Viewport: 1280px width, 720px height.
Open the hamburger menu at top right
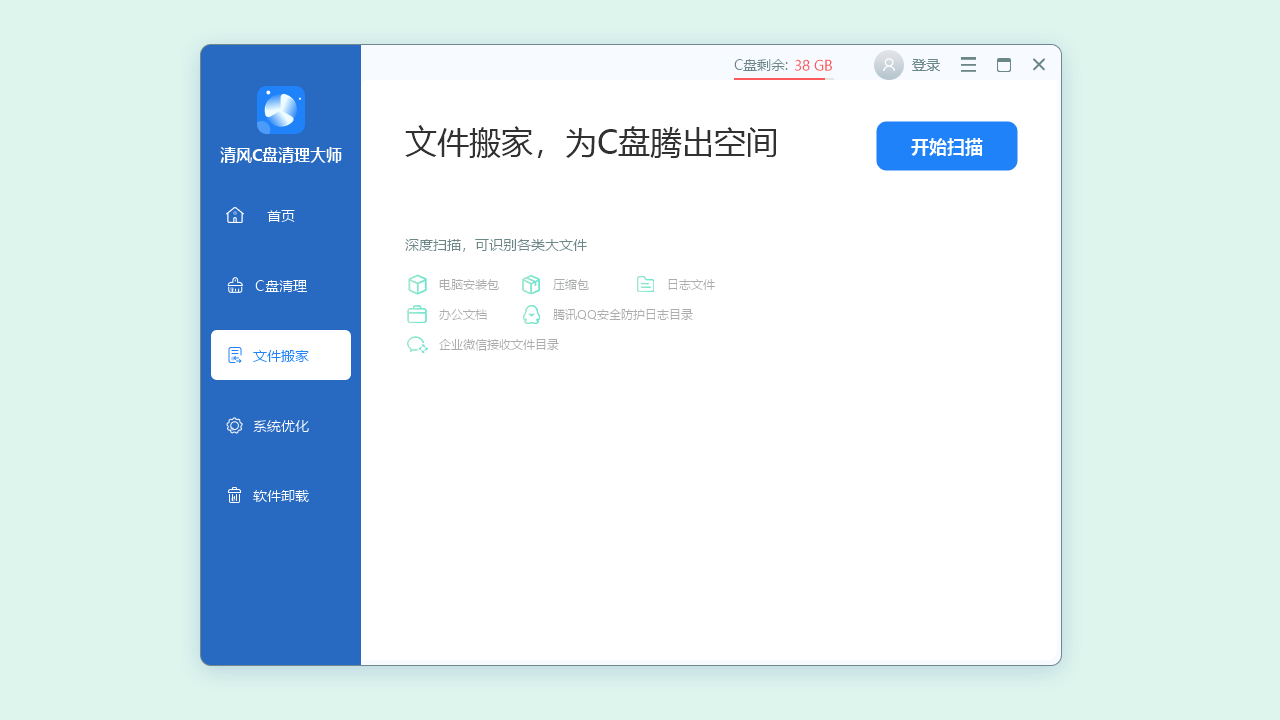click(967, 64)
